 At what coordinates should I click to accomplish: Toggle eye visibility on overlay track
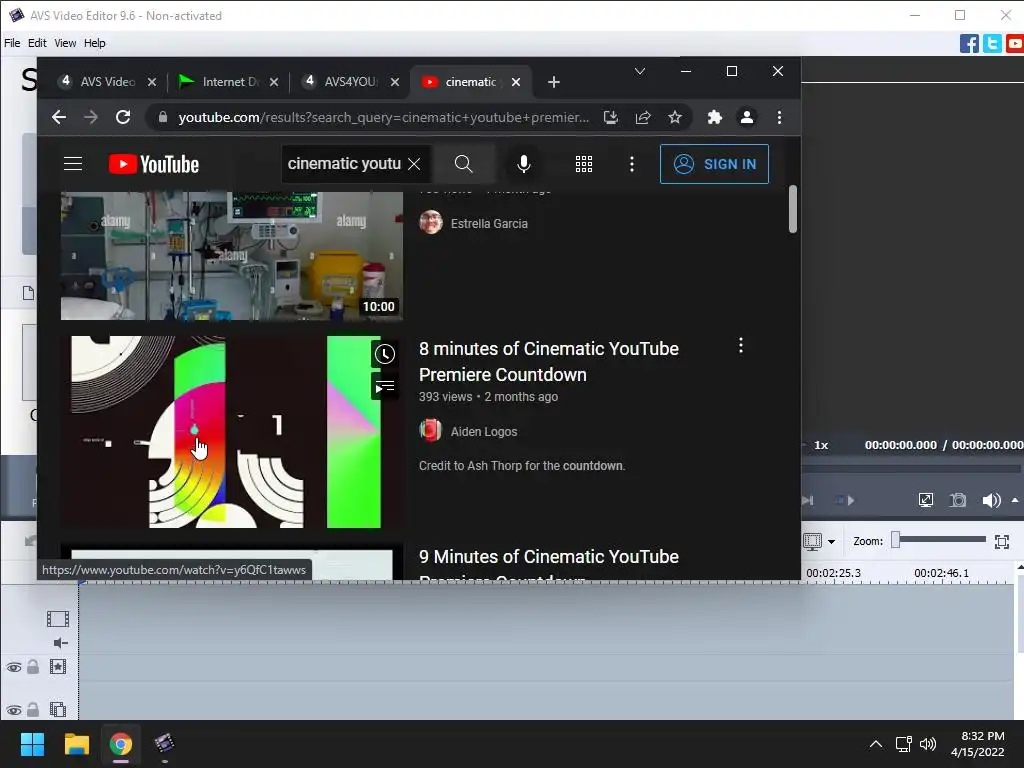click(14, 710)
